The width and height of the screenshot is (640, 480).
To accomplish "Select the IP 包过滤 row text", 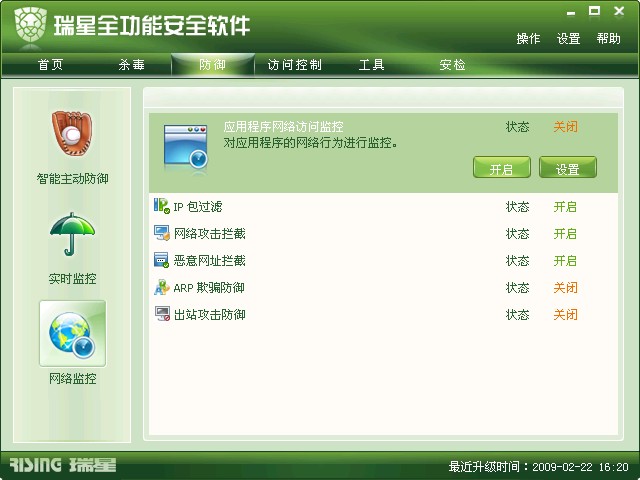I will (198, 207).
